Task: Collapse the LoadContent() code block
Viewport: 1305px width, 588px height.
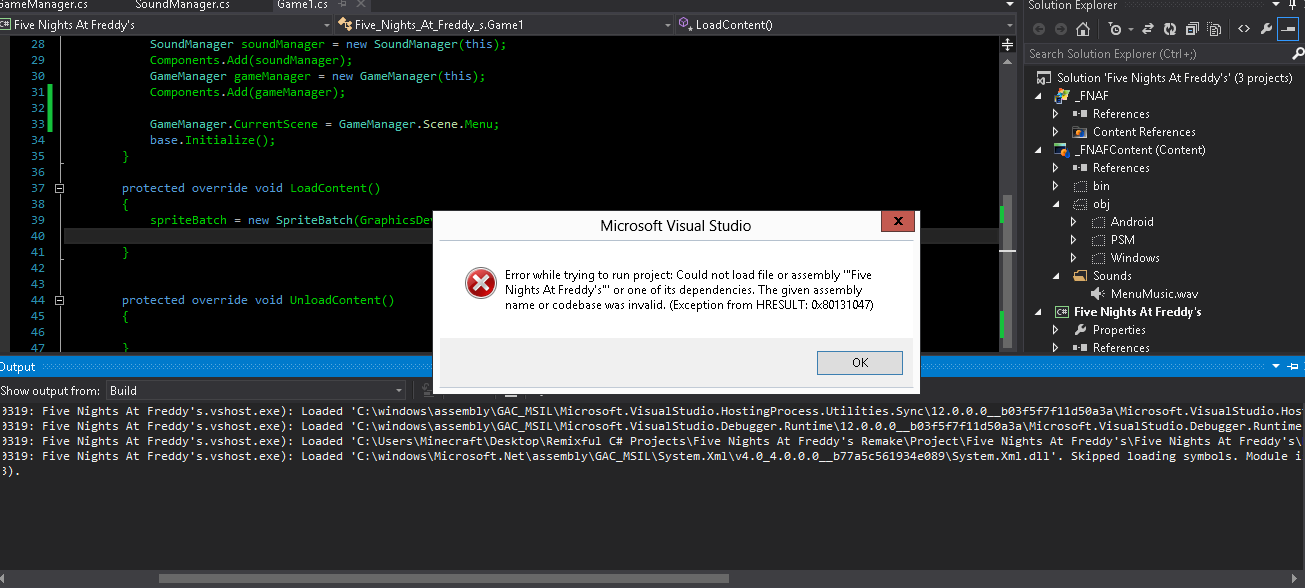Action: [x=59, y=188]
